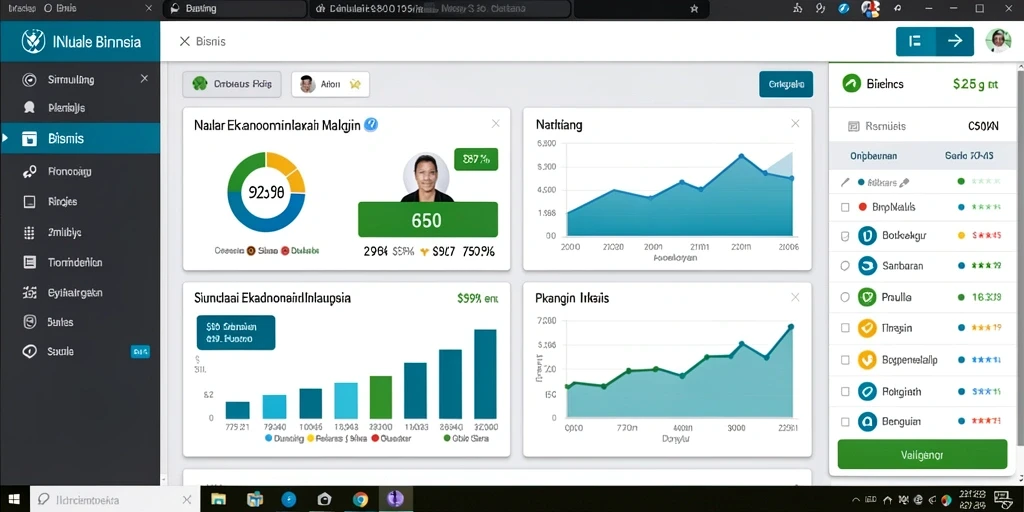This screenshot has width=1024, height=512.
Task: Expand the active Bismis sidebar arrow
Action: [5, 138]
